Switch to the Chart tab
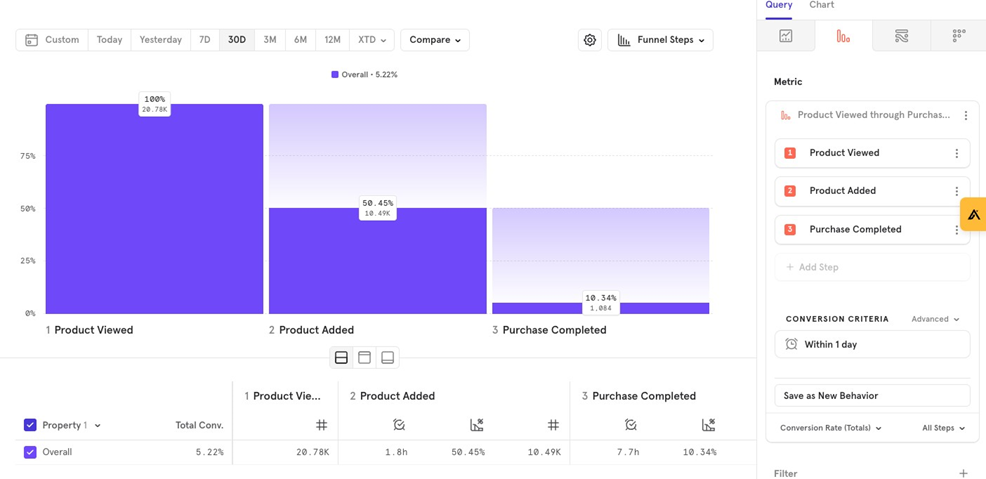 click(821, 6)
